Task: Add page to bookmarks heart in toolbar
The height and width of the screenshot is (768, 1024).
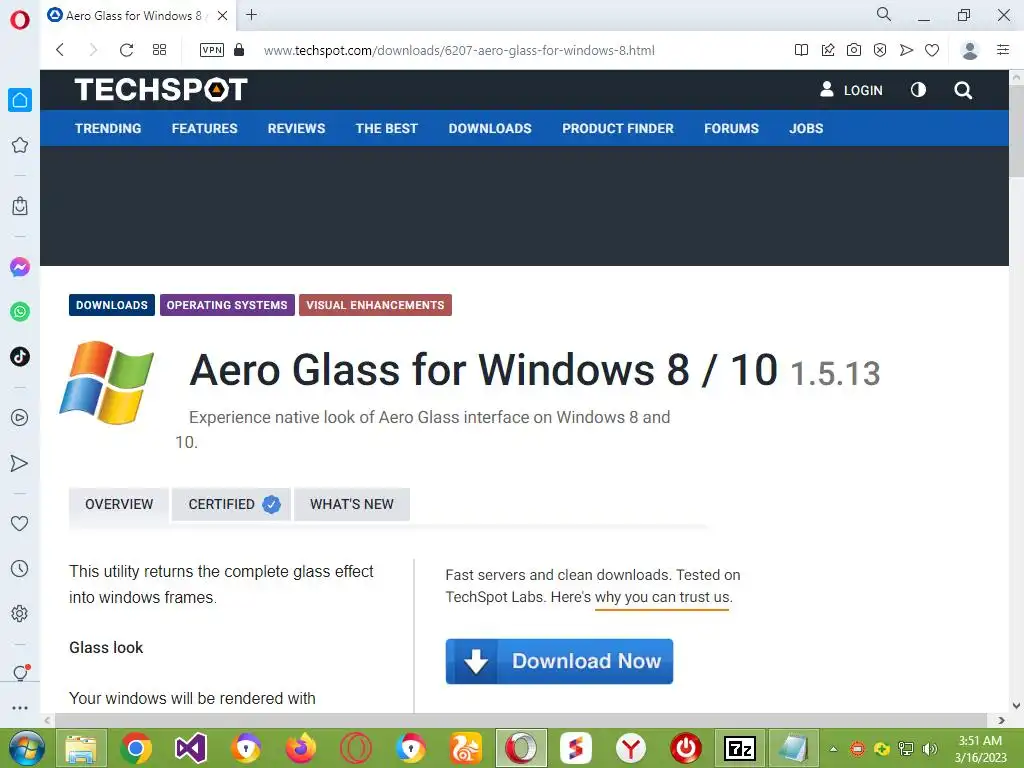Action: coord(932,50)
